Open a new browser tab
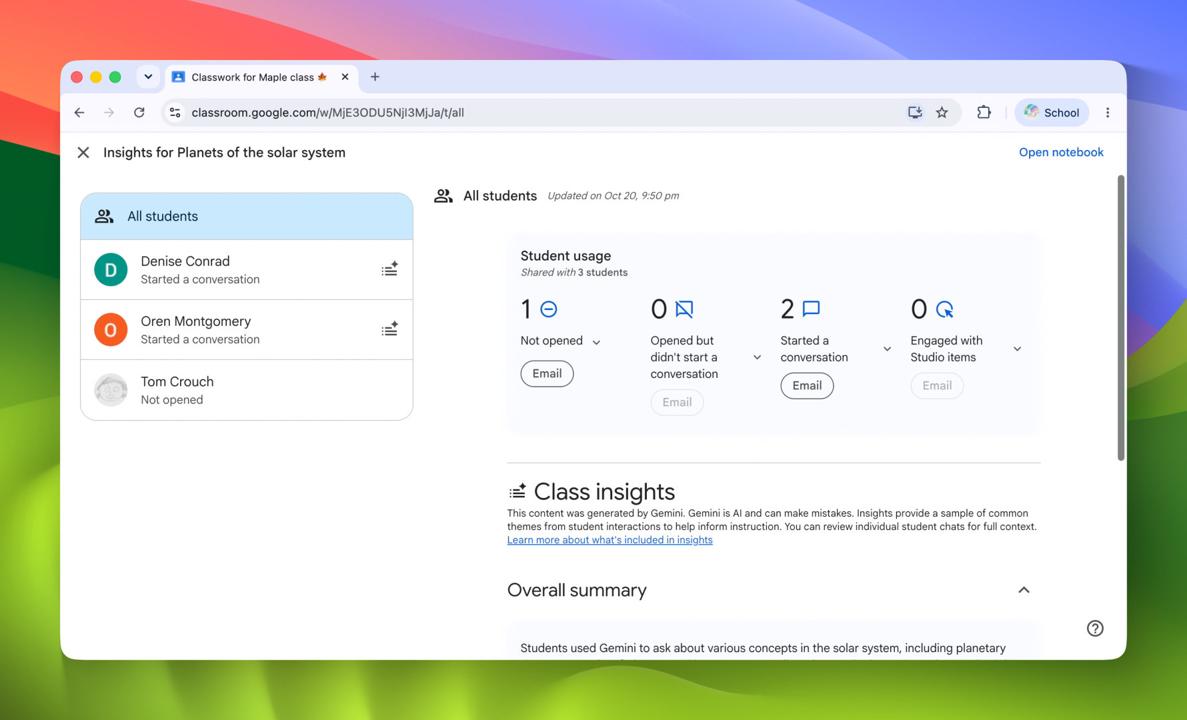 point(375,76)
